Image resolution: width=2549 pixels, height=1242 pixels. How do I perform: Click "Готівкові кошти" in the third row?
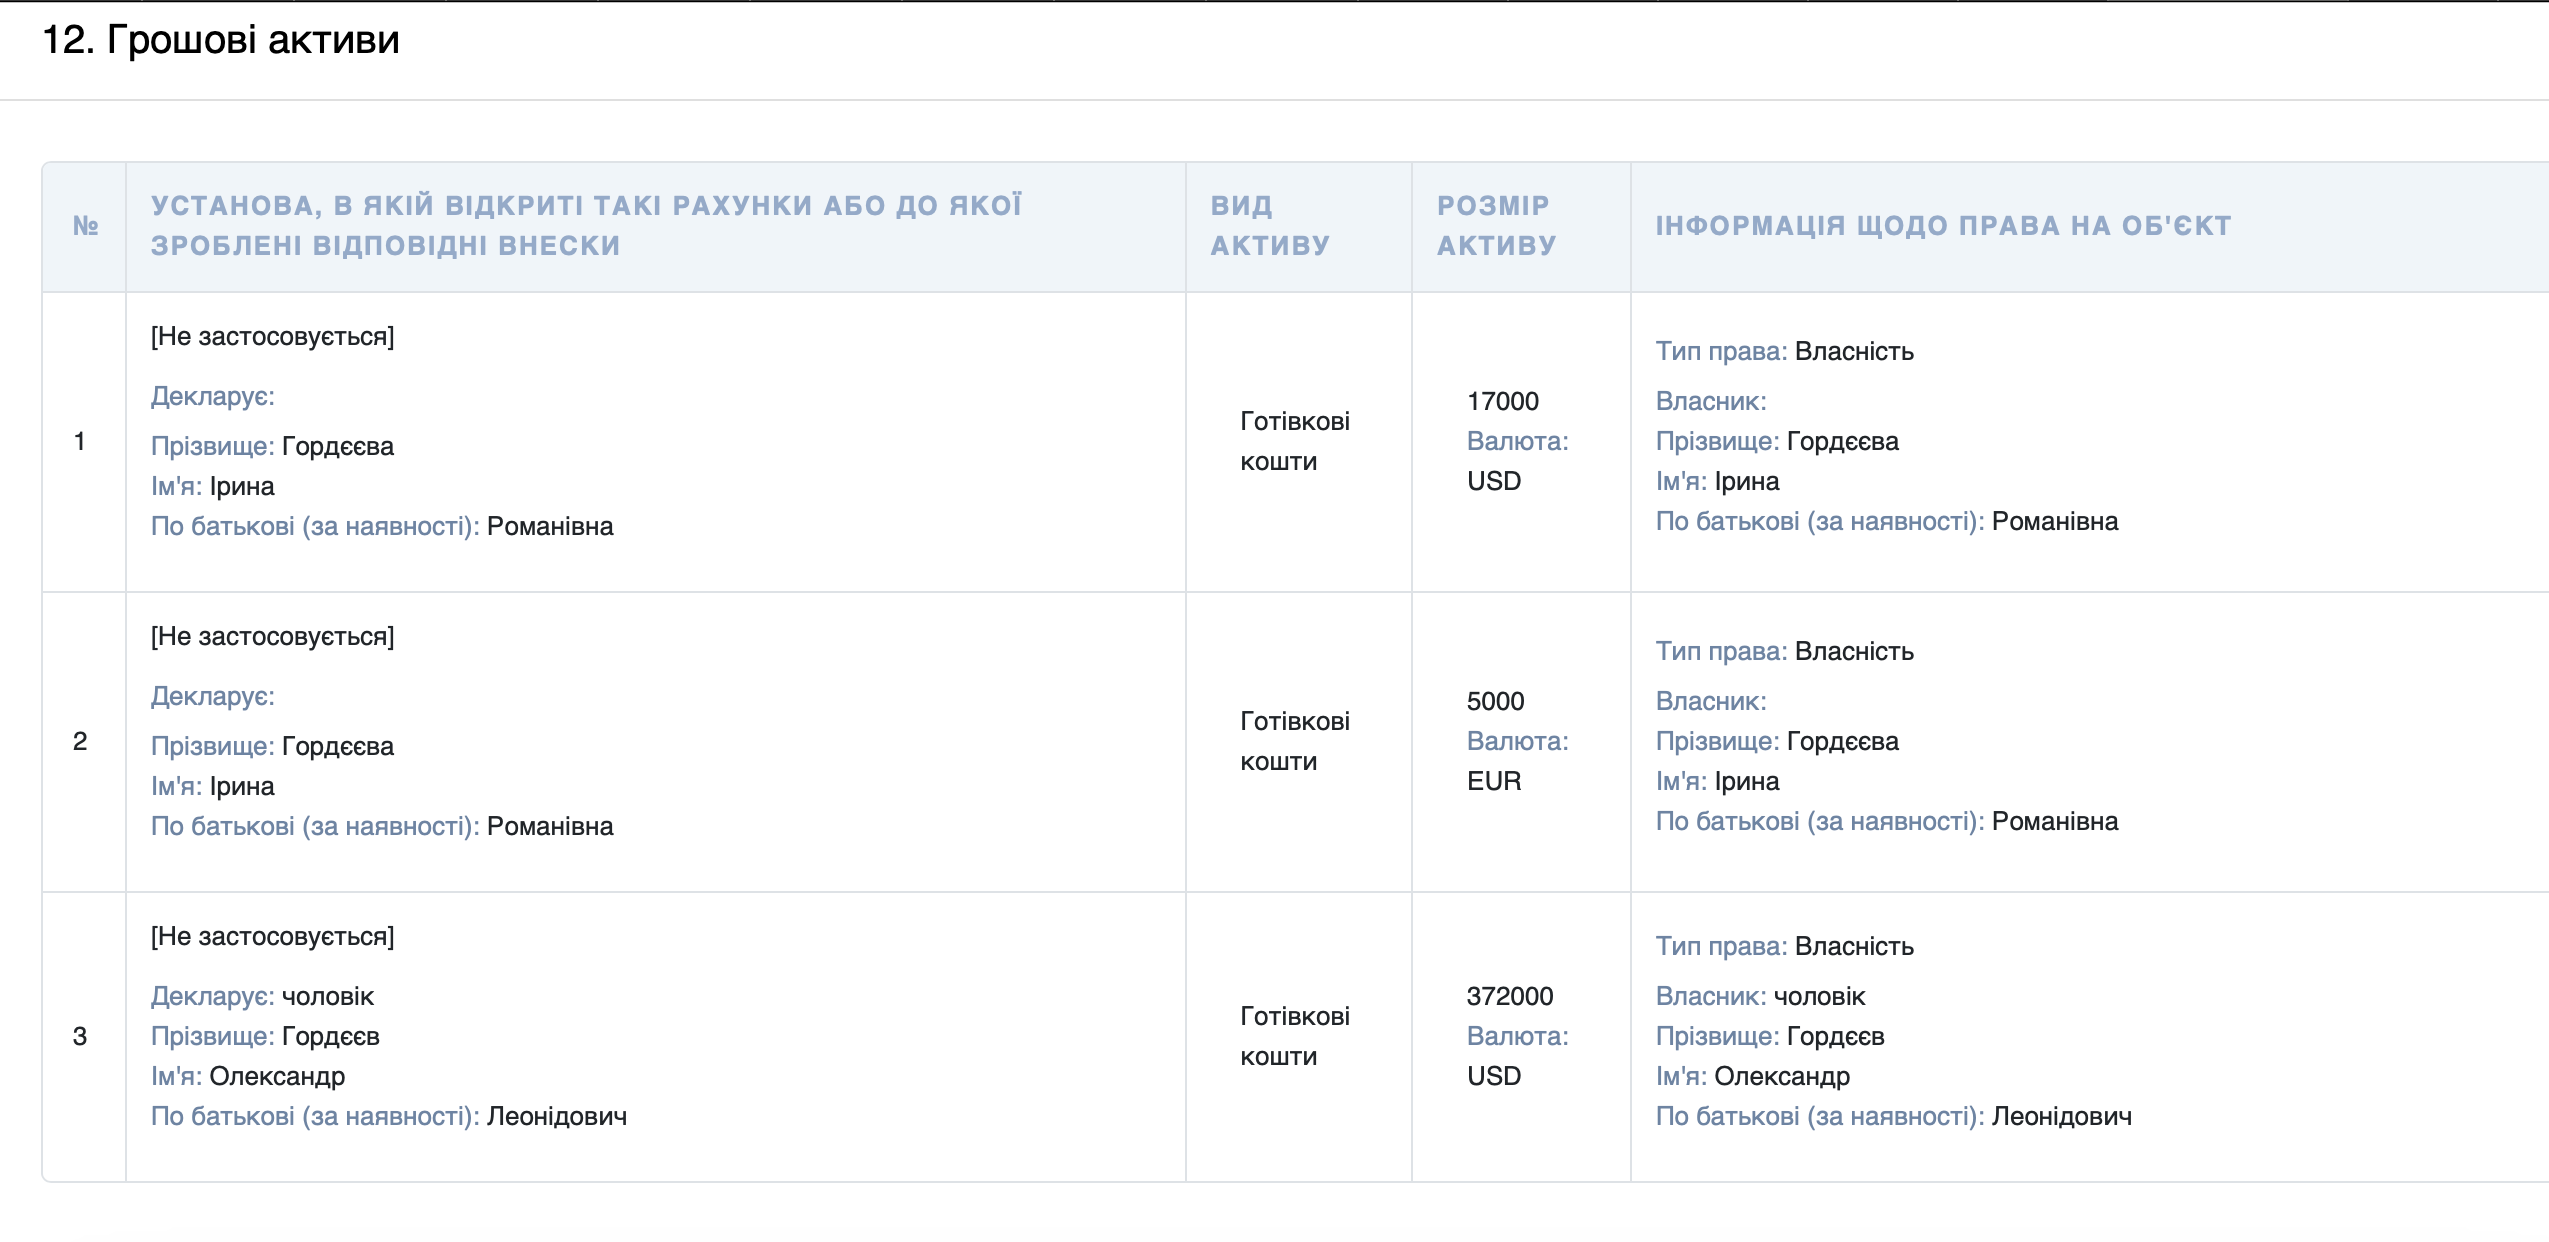pos(1294,1036)
